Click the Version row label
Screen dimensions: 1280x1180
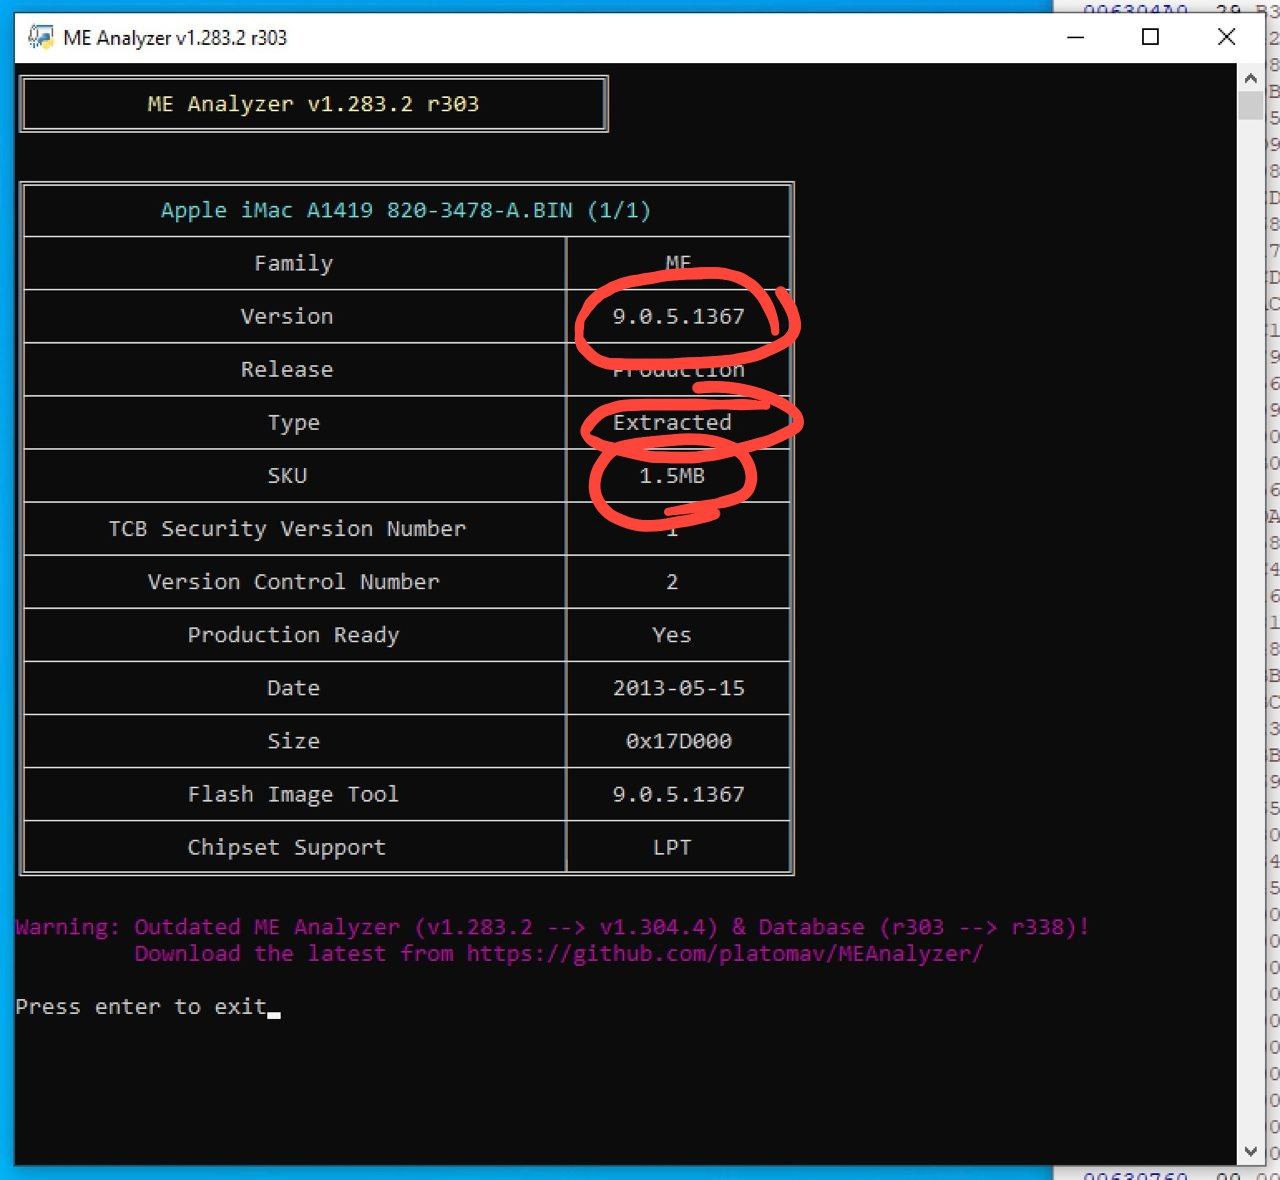[287, 316]
